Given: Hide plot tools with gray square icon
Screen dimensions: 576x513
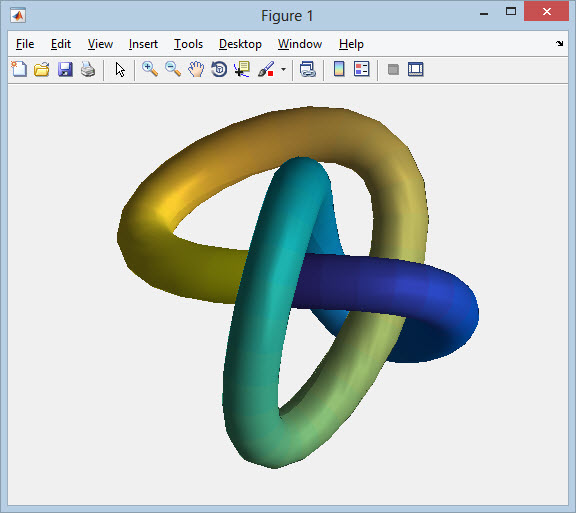Looking at the screenshot, I should [393, 69].
